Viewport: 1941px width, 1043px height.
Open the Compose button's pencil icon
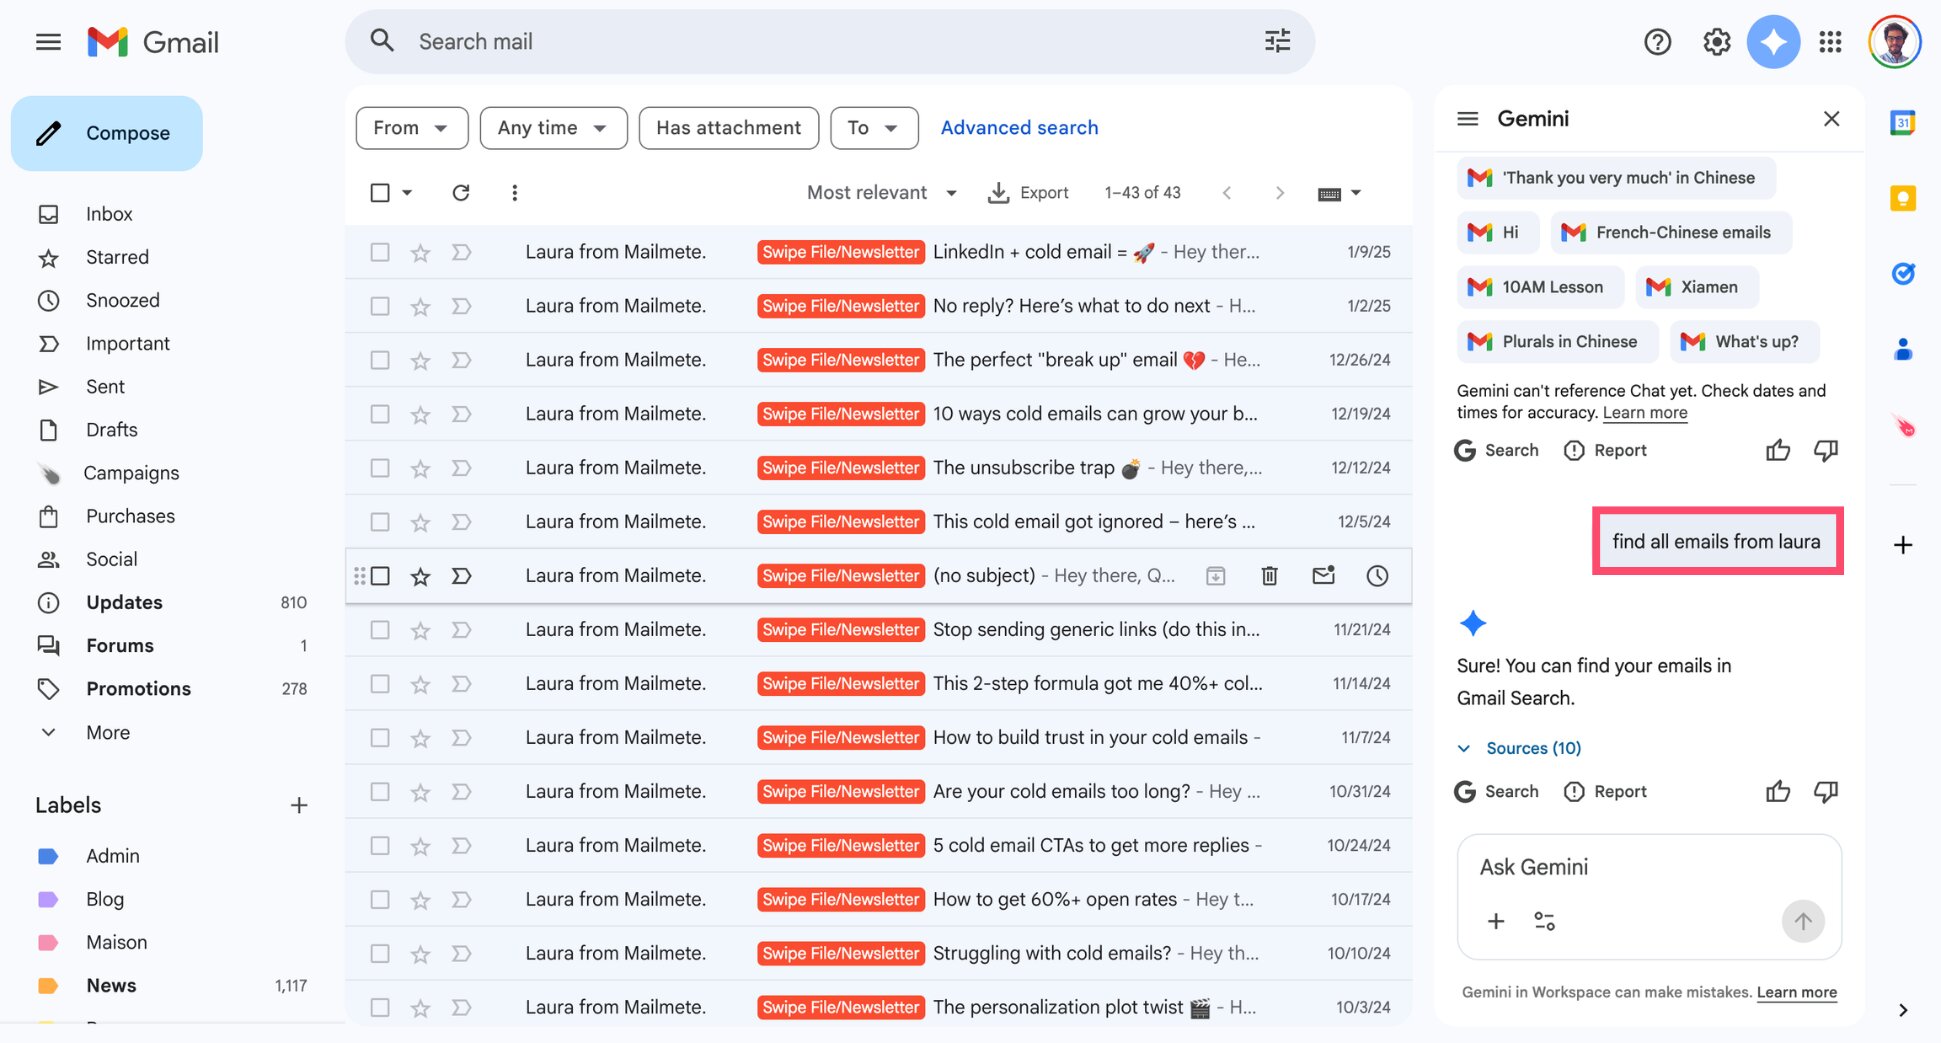click(49, 132)
